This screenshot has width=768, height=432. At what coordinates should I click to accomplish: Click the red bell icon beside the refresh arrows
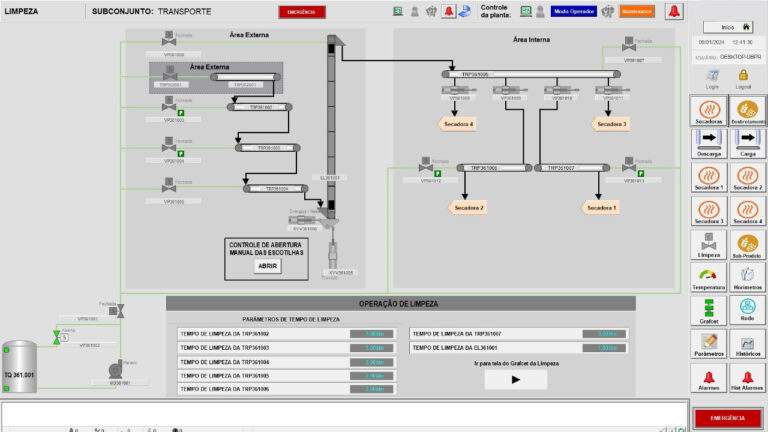pyautogui.click(x=449, y=11)
